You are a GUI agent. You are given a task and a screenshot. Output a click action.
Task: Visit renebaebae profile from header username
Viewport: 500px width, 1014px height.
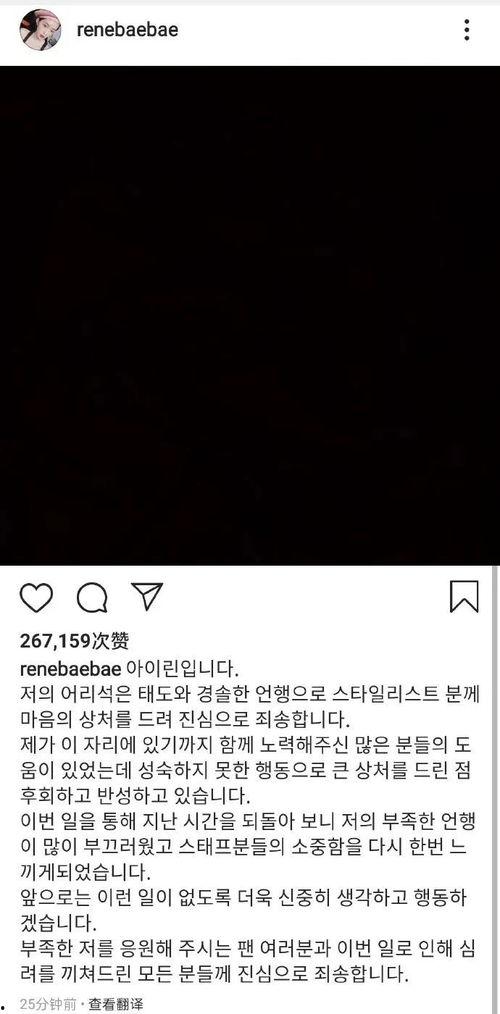tap(127, 30)
